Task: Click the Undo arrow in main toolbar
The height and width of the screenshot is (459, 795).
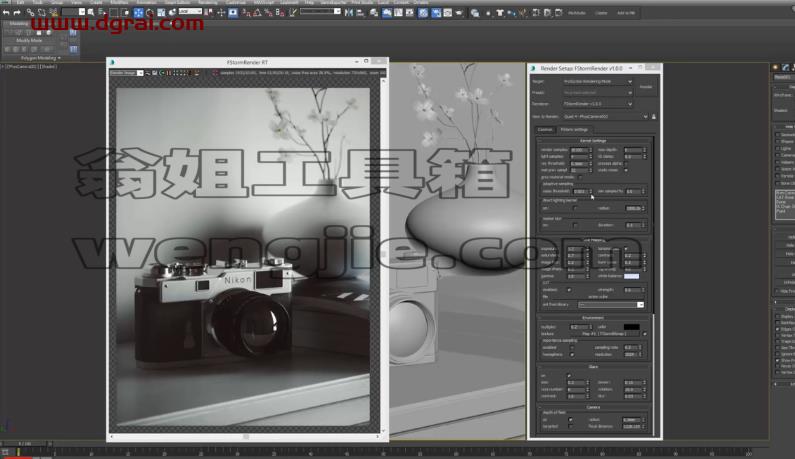Action: [6, 13]
